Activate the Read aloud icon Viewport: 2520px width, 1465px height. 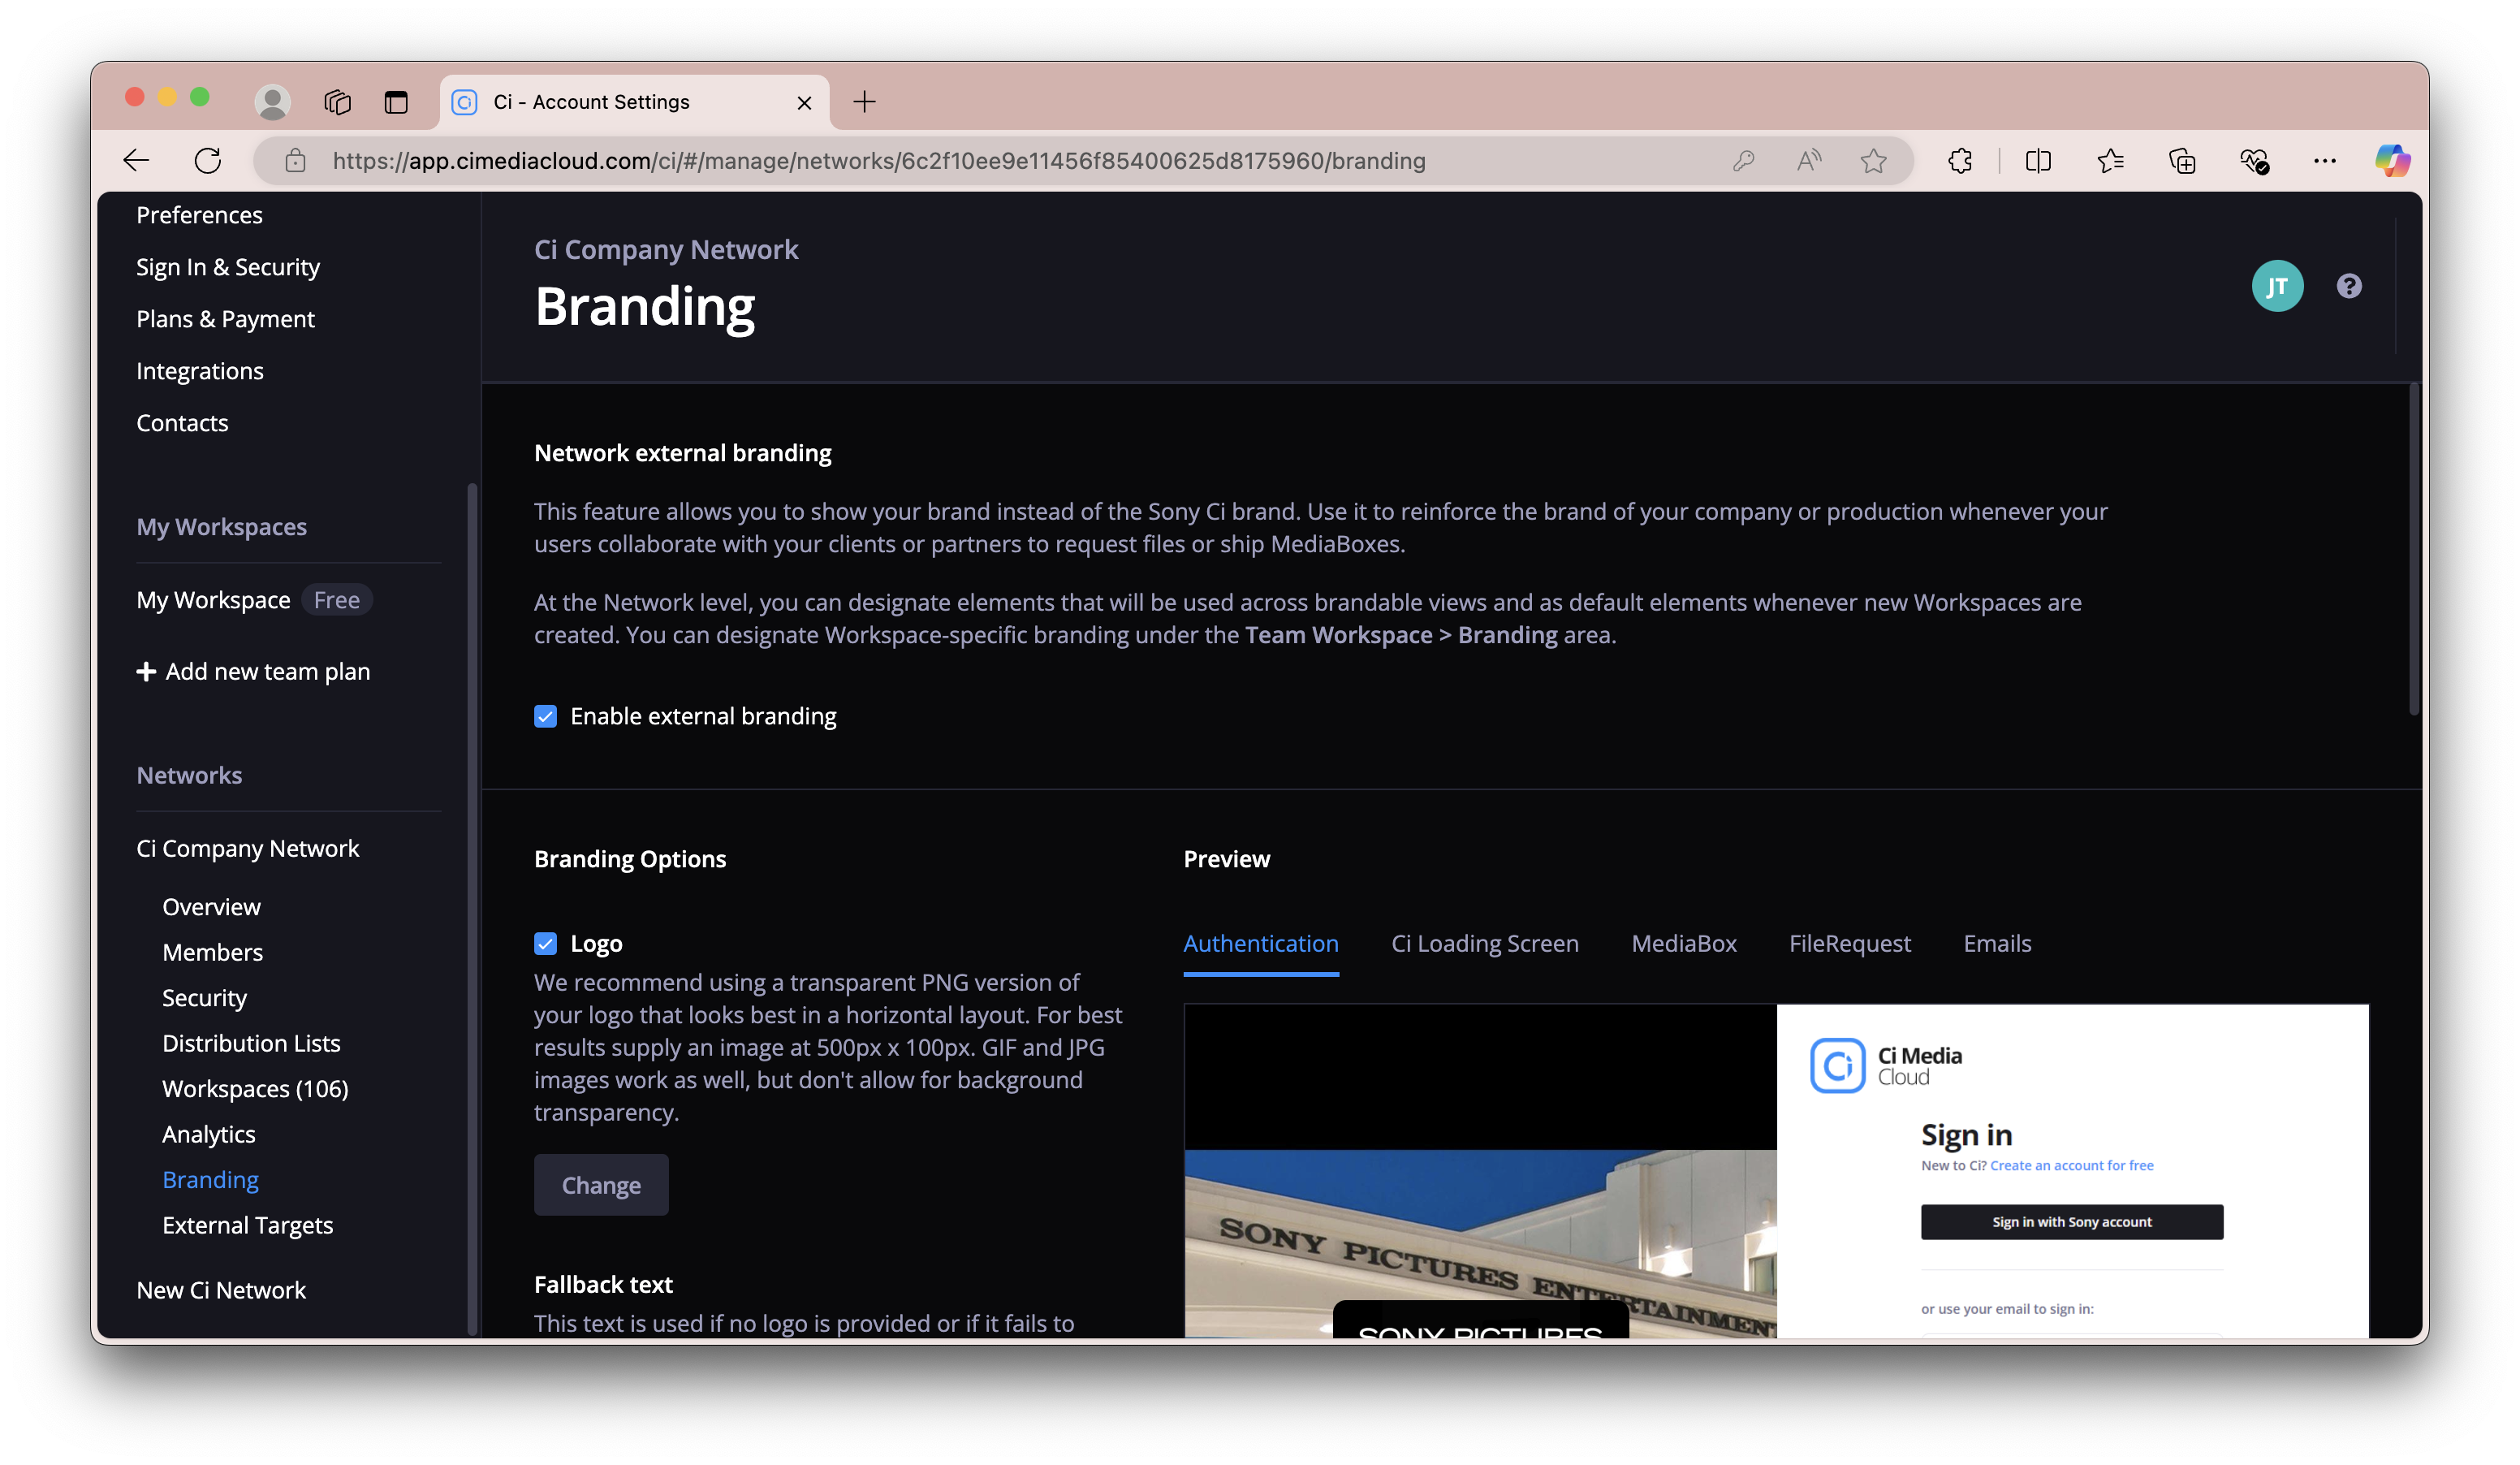pos(1809,161)
